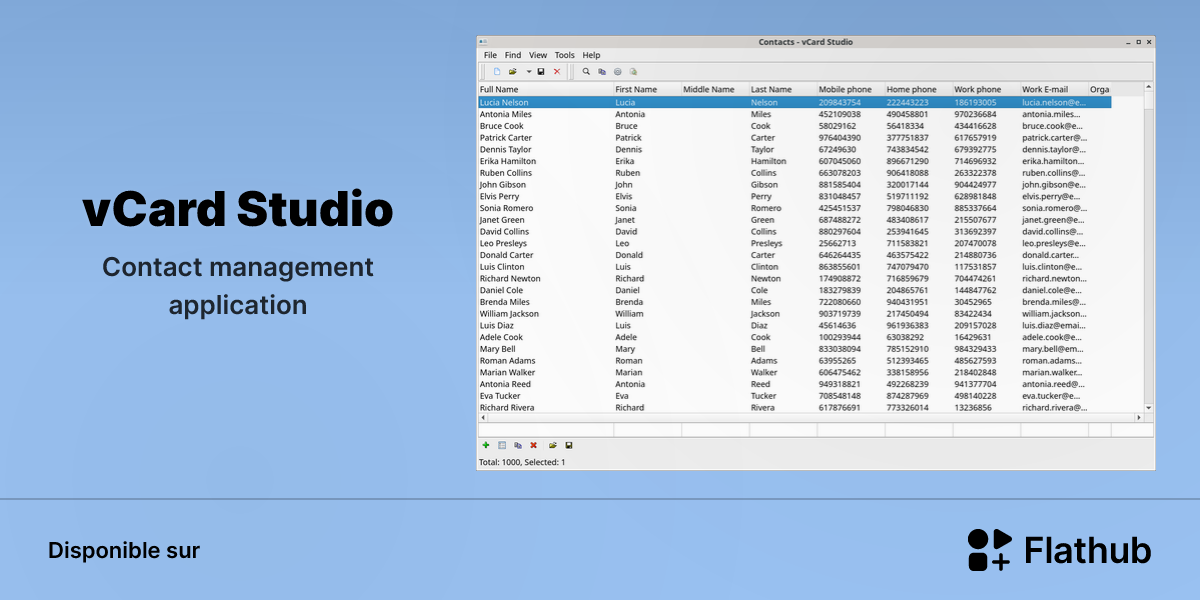Click the Work phone column header
1200x600 pixels.
click(986, 89)
